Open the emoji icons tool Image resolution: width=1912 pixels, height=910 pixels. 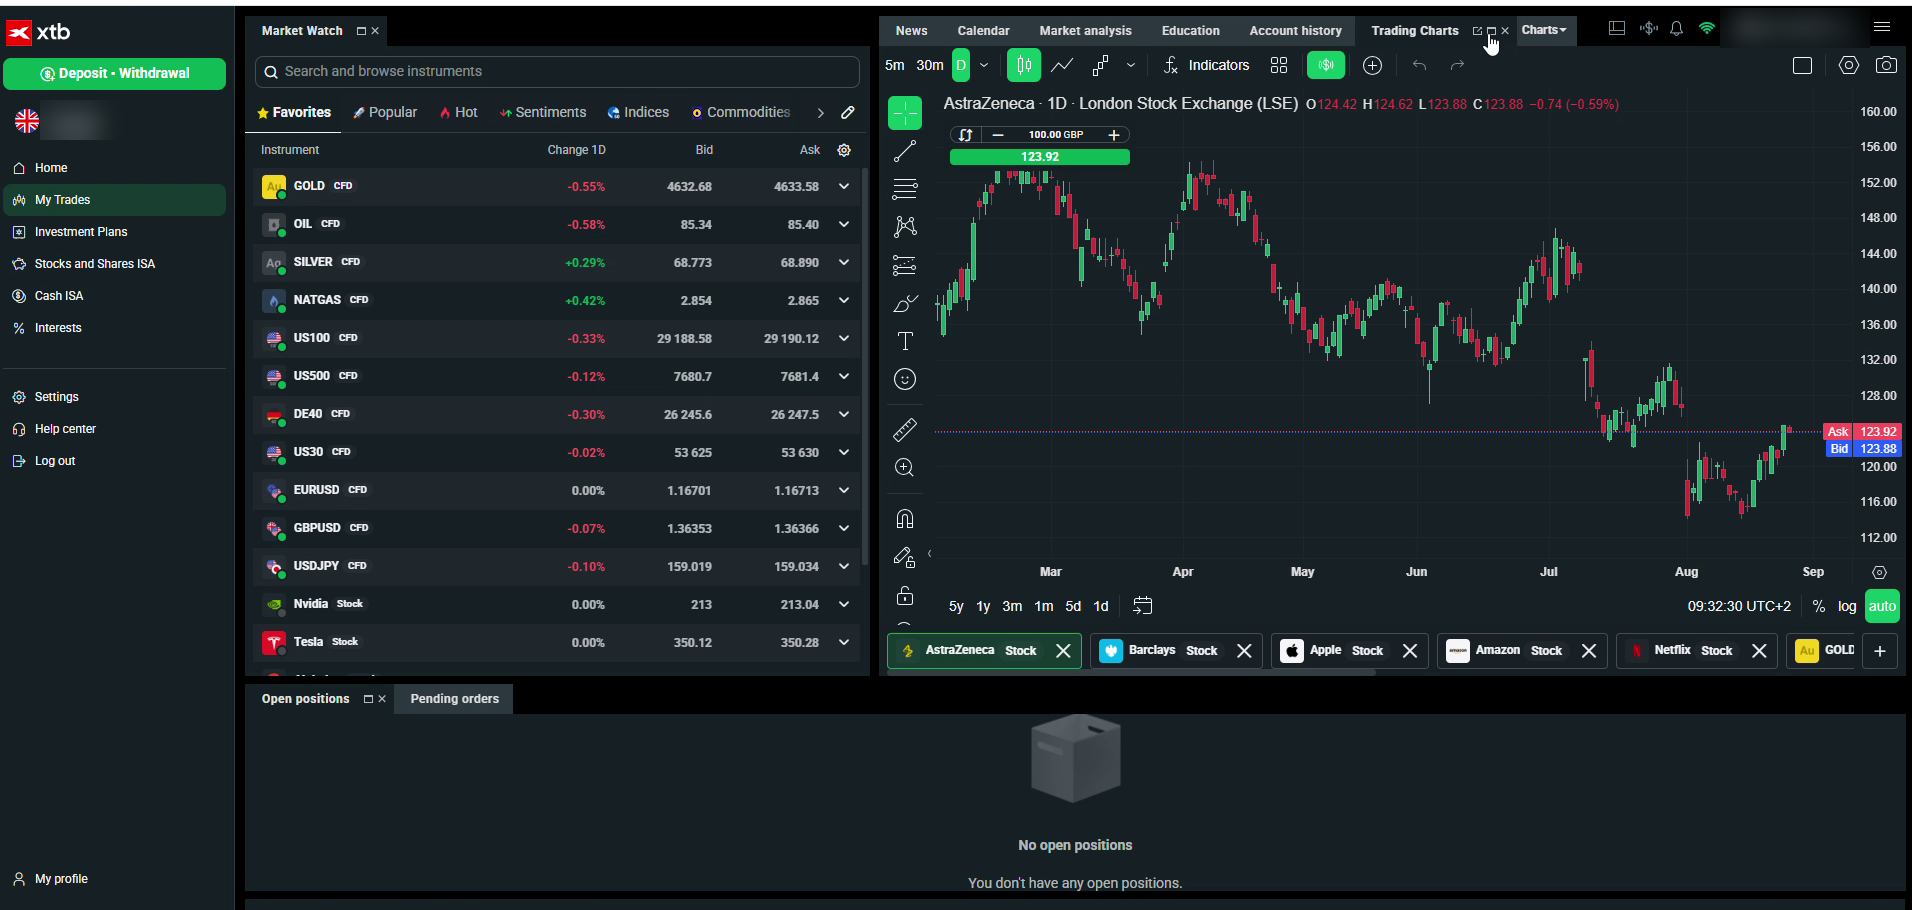(x=905, y=379)
